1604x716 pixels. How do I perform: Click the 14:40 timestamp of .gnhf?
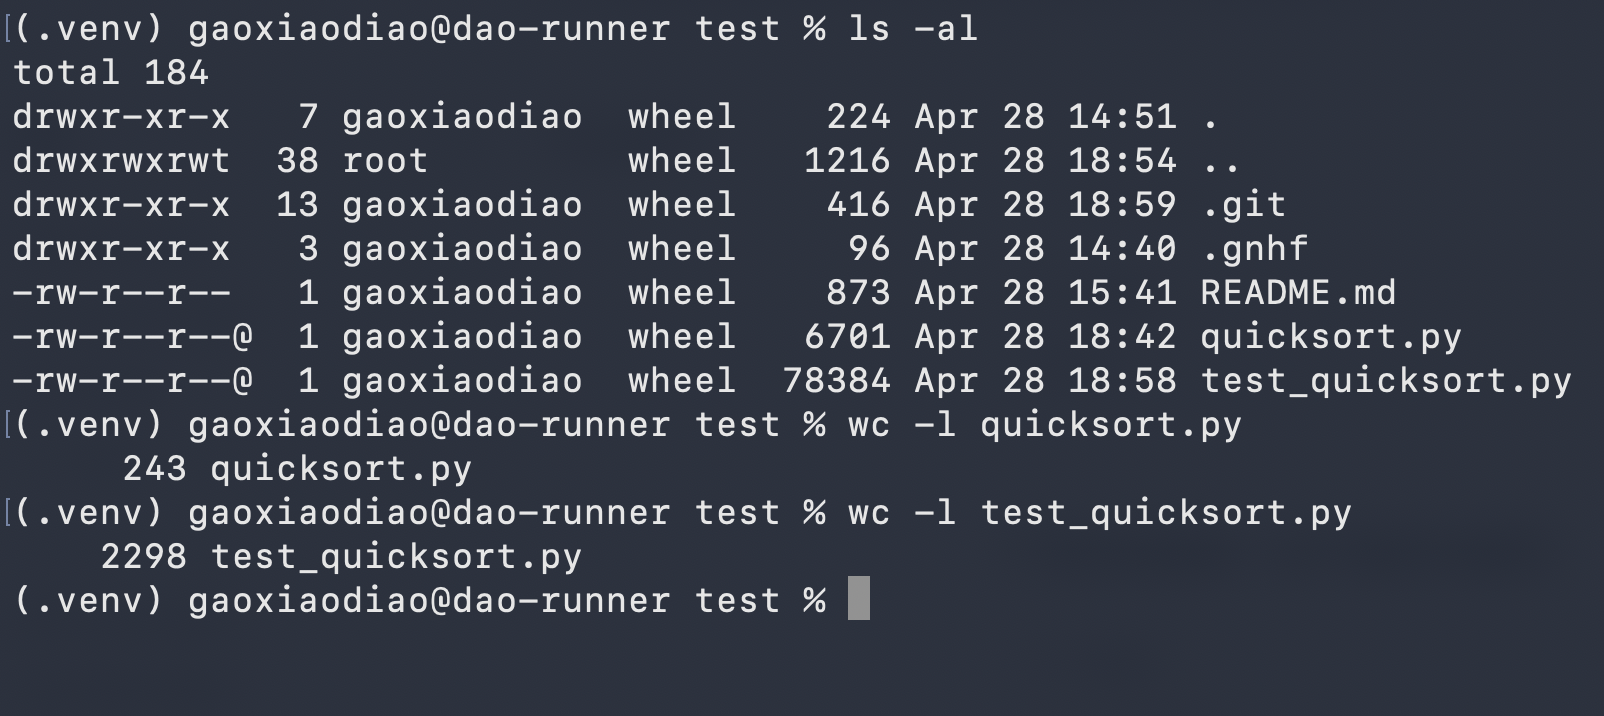(1122, 249)
